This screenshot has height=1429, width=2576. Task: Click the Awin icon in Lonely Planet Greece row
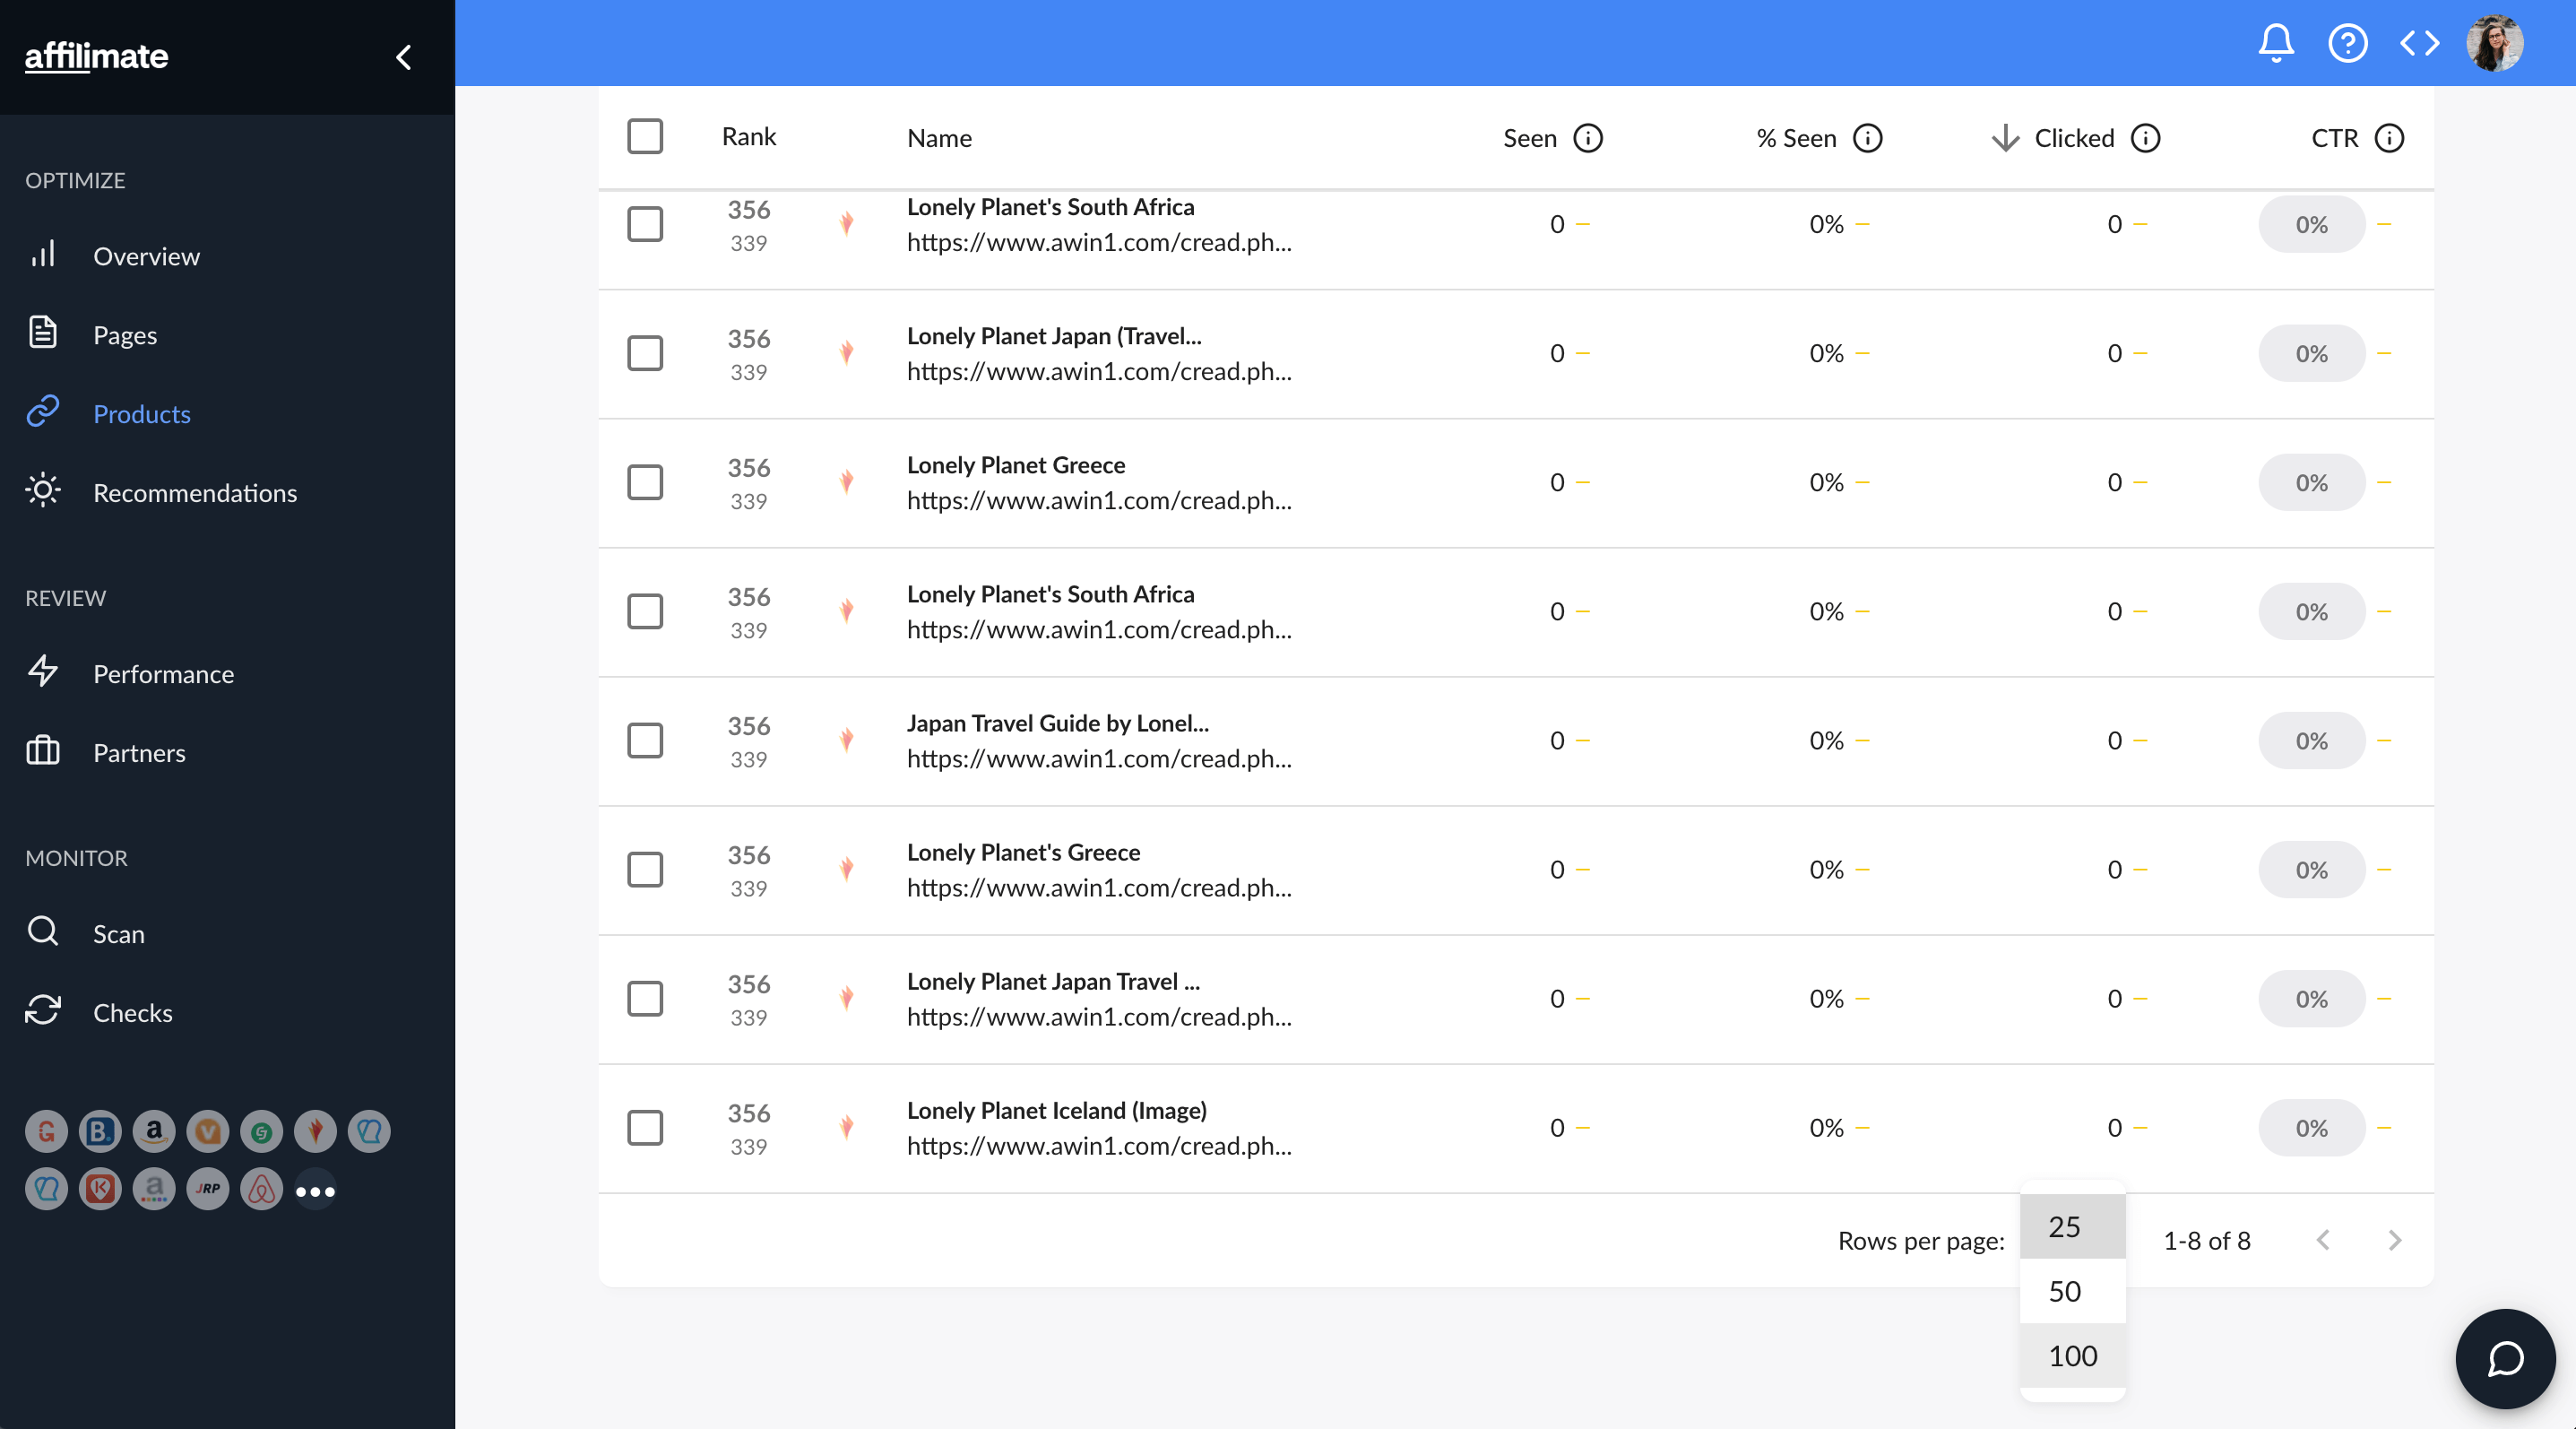coord(846,482)
